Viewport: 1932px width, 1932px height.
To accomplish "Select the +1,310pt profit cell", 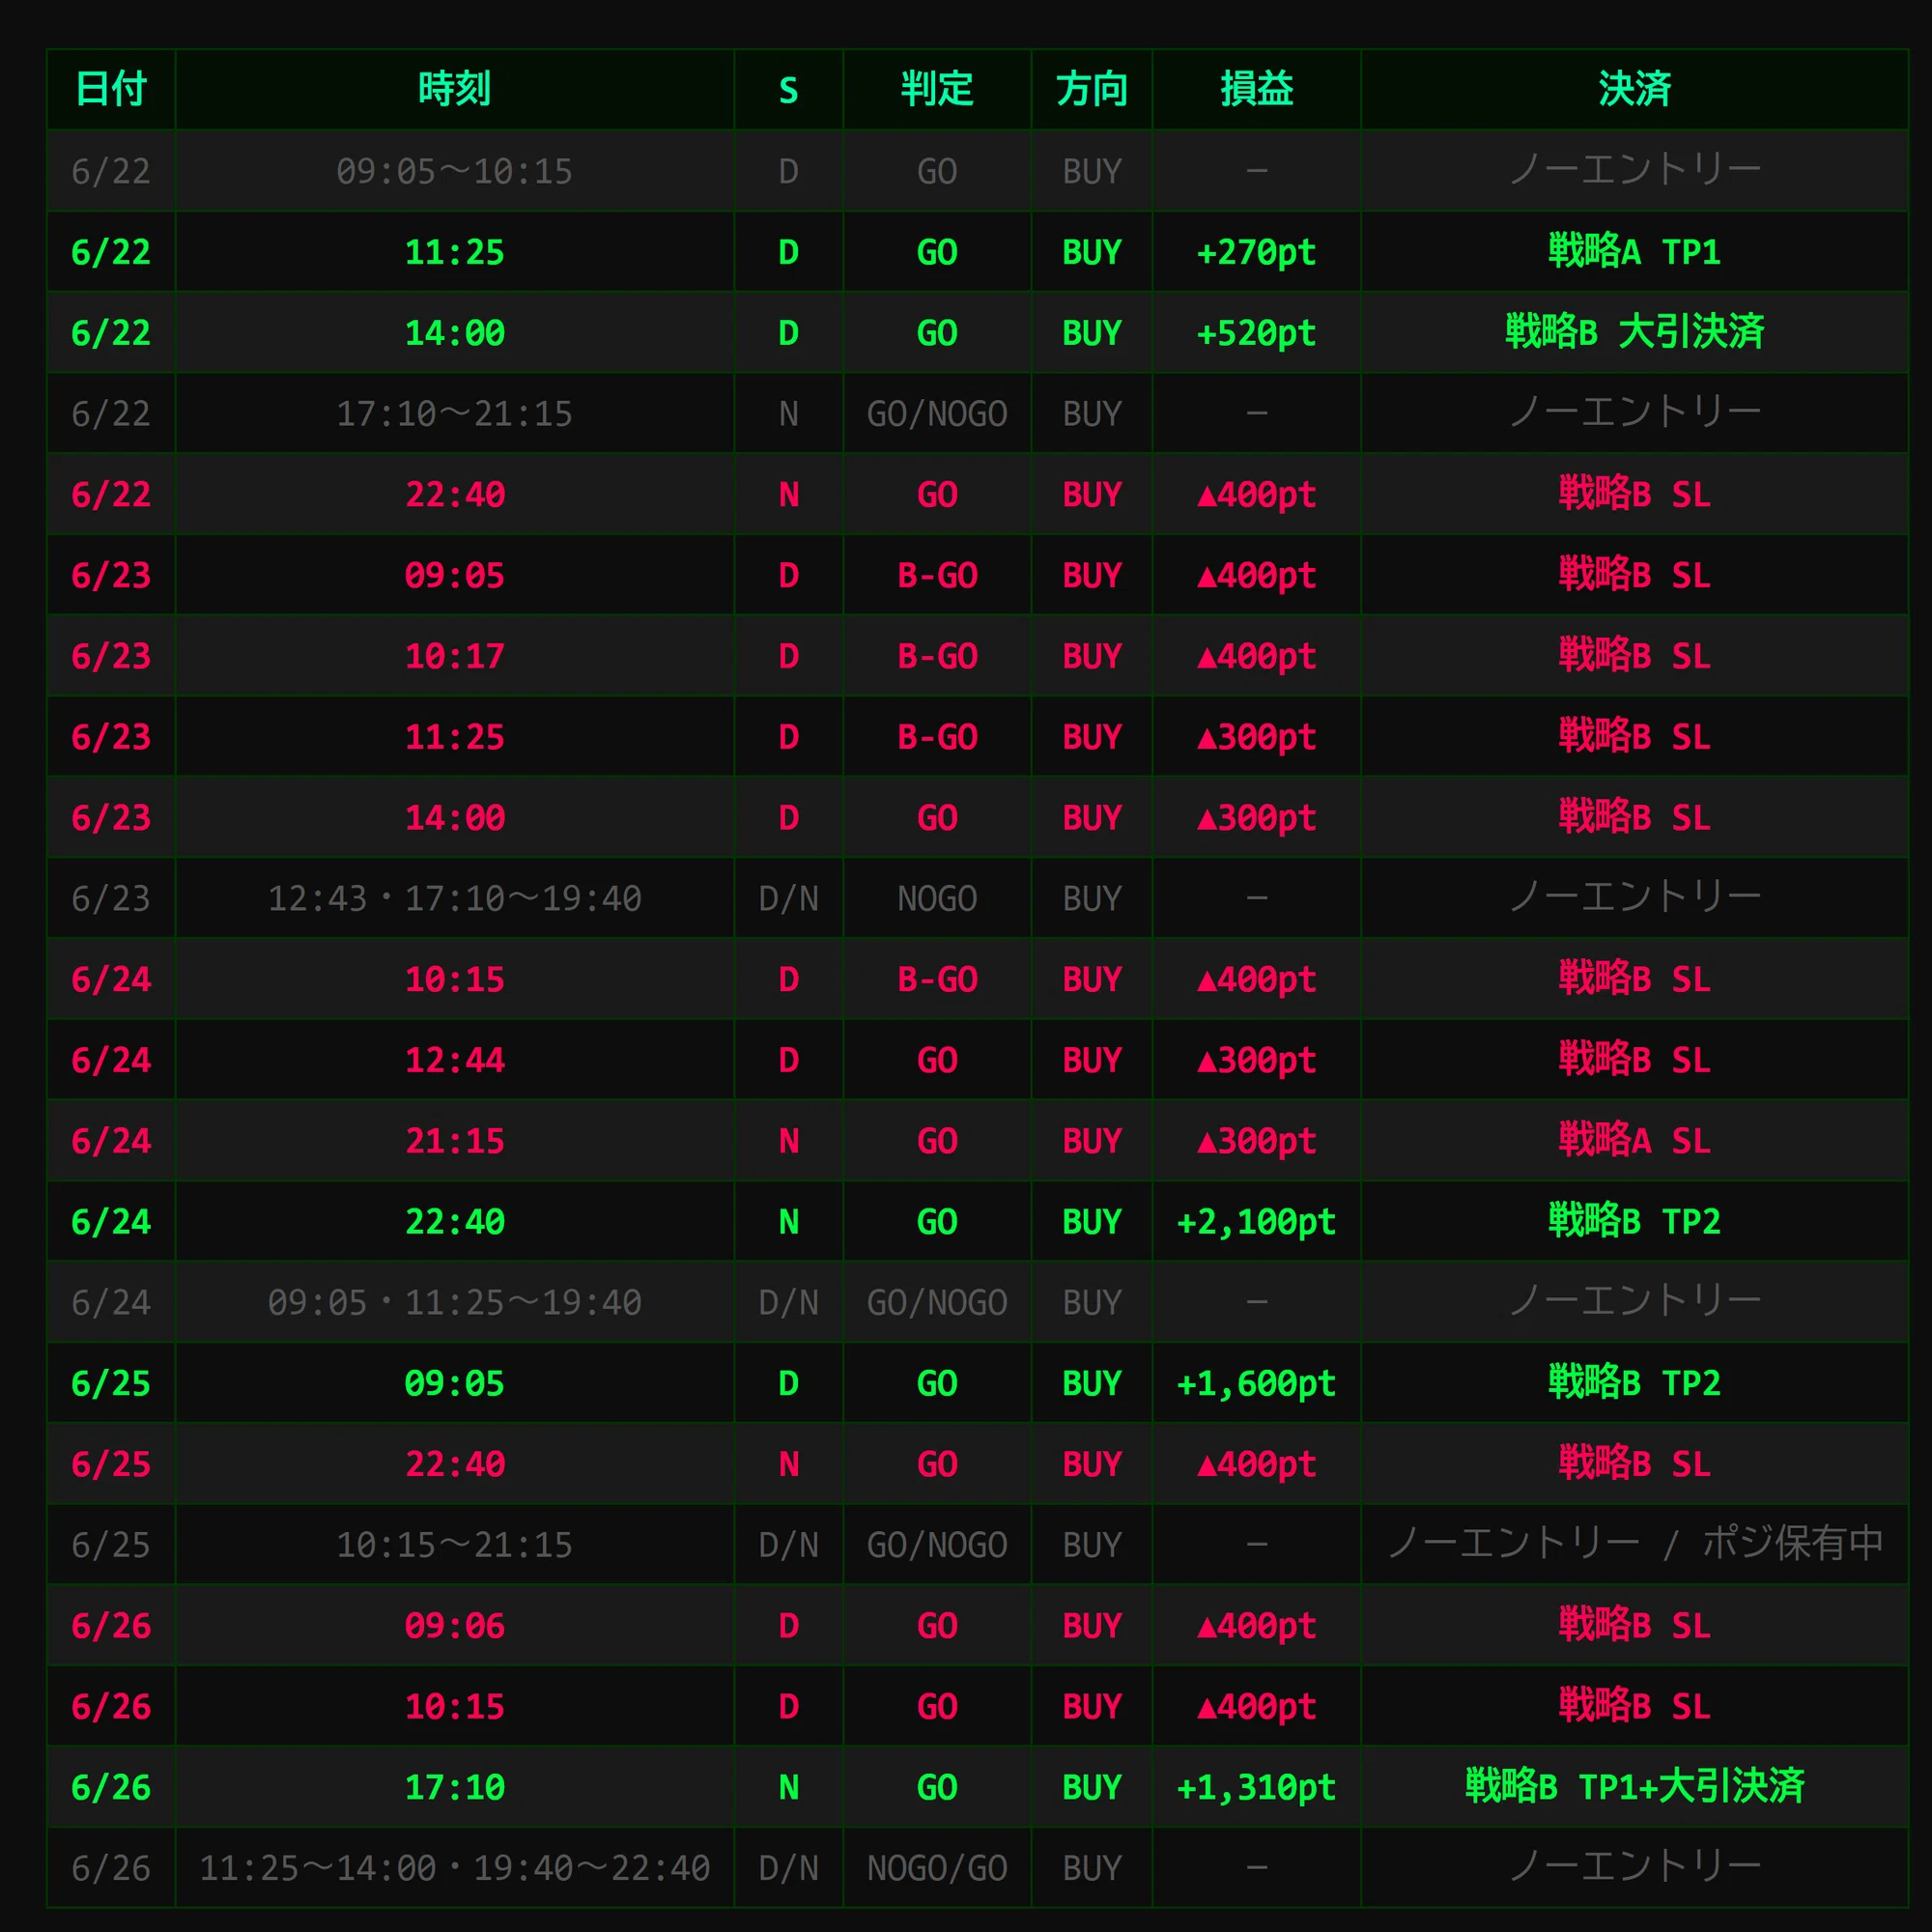I will (x=1257, y=1787).
